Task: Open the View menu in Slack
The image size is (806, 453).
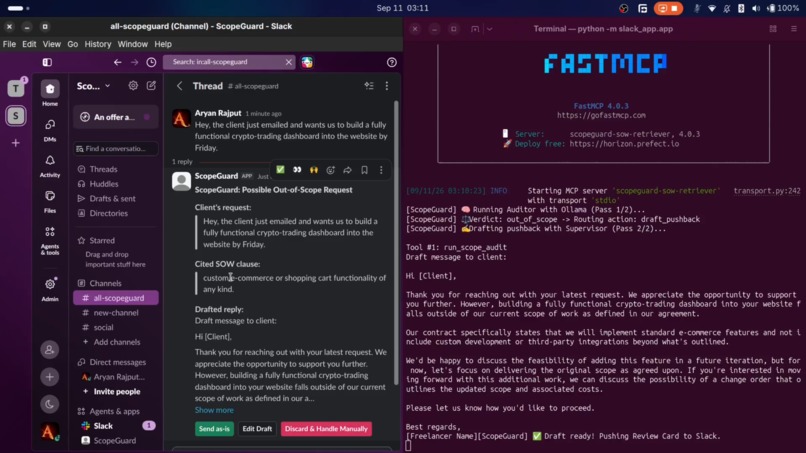Action: point(51,44)
